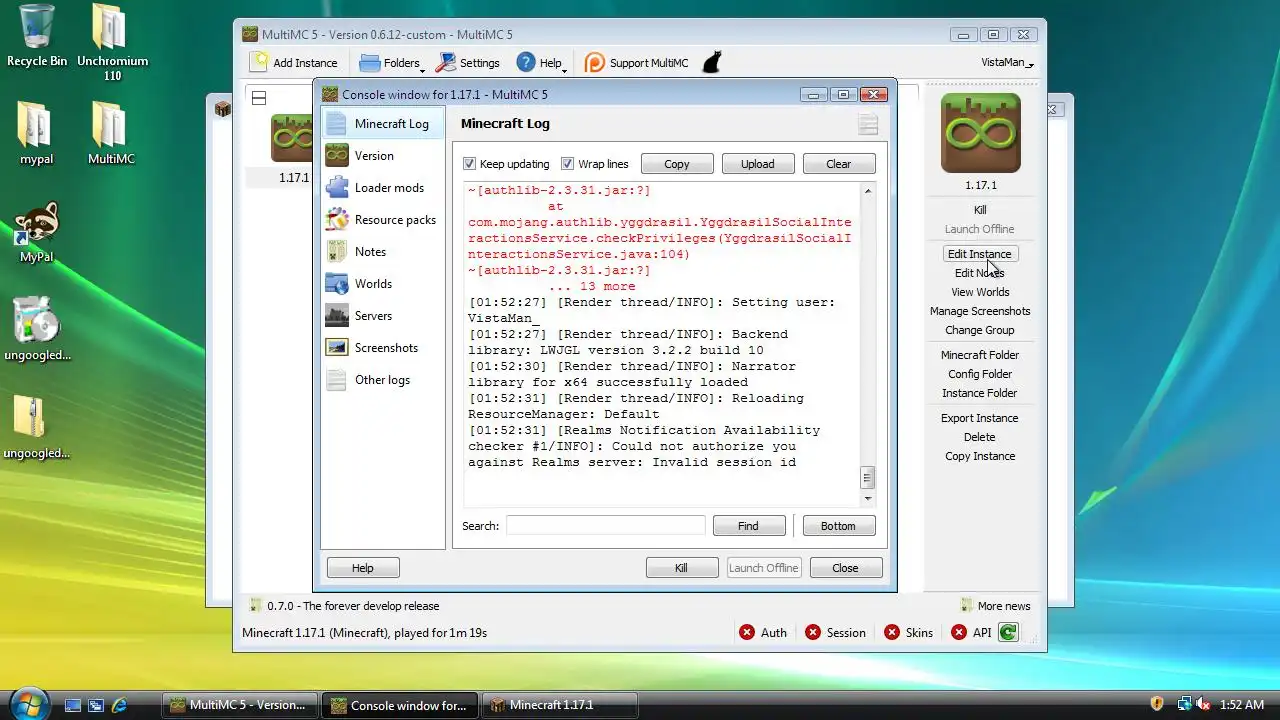The height and width of the screenshot is (720, 1280).
Task: Switch to Minecraft 1.17.1 taskbar button
Action: click(559, 705)
